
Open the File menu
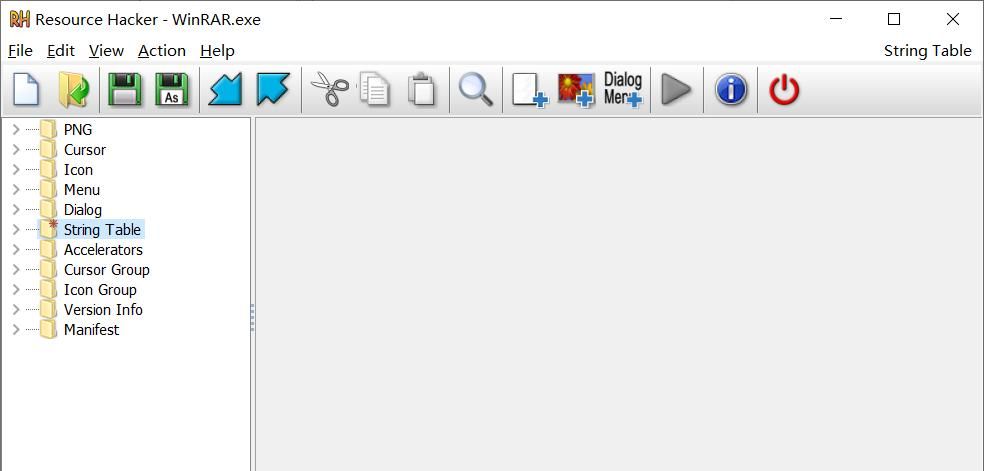click(x=21, y=51)
